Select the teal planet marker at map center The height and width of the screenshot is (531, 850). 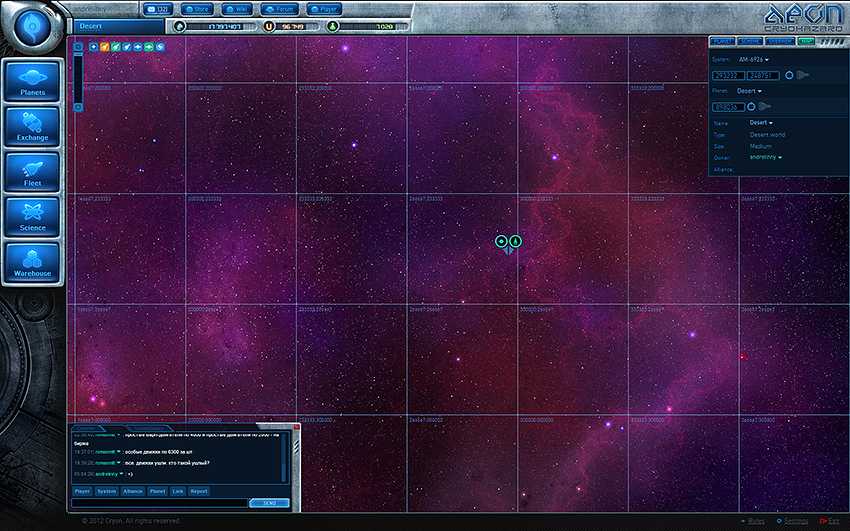(501, 241)
